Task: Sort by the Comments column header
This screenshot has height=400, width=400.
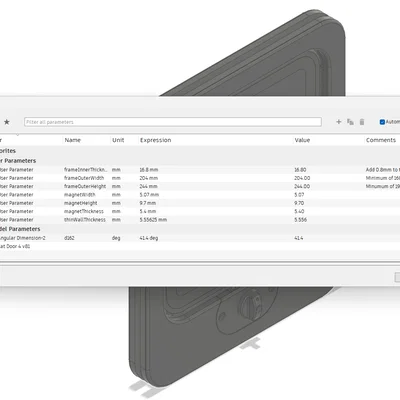Action: tap(381, 140)
